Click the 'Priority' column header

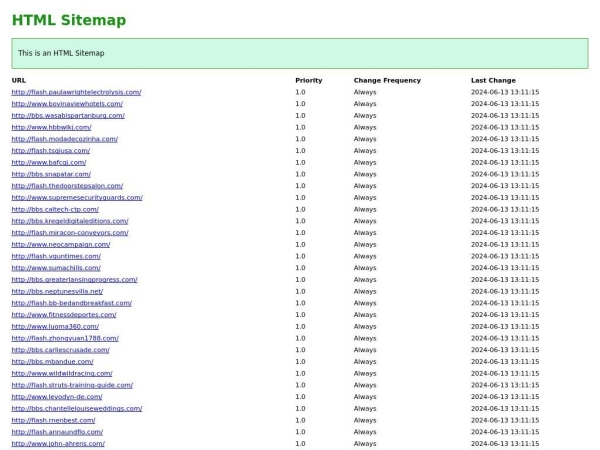point(309,80)
